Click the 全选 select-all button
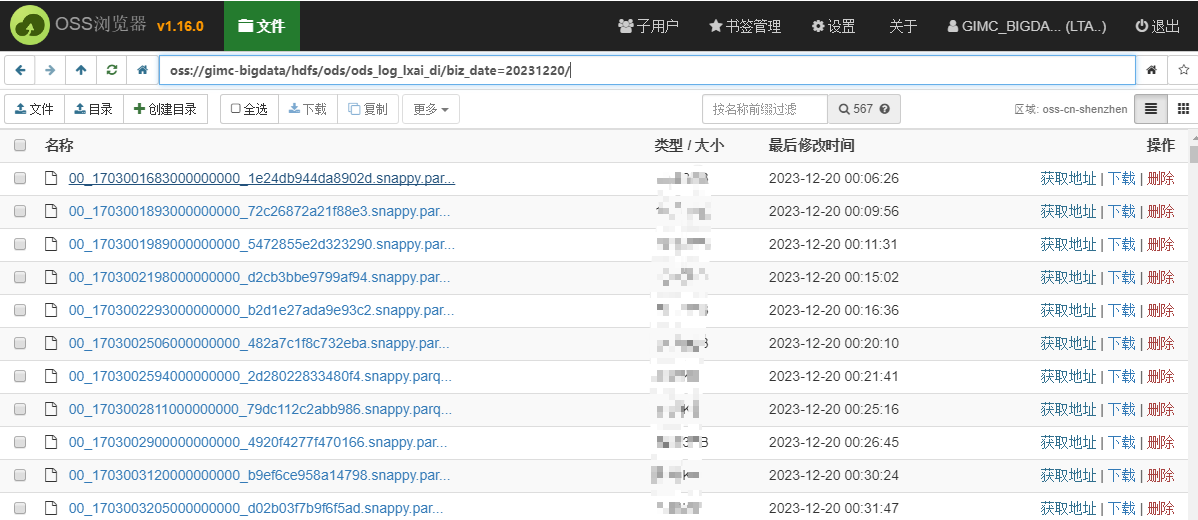 pos(249,109)
